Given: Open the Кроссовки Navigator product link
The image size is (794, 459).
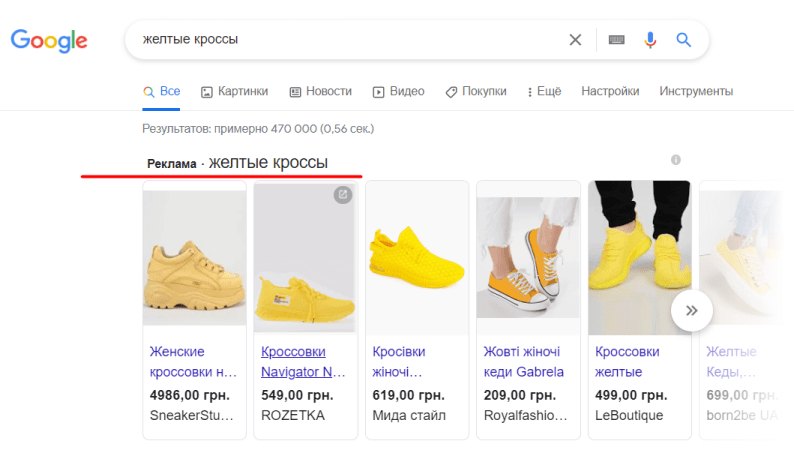Looking at the screenshot, I should (x=302, y=362).
